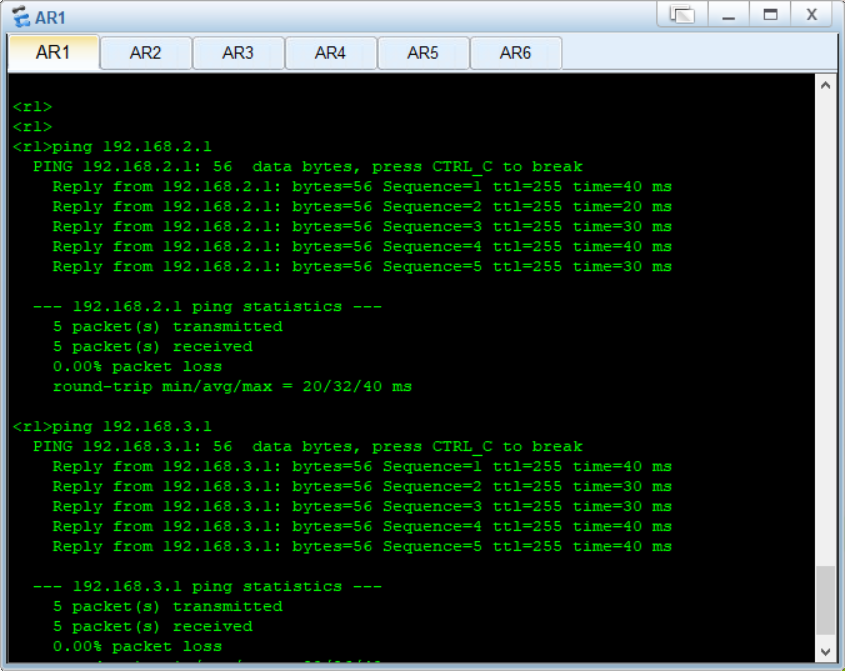This screenshot has height=671, width=845.
Task: Click the 'ping 192.168.2.1' command line
Action: point(112,147)
